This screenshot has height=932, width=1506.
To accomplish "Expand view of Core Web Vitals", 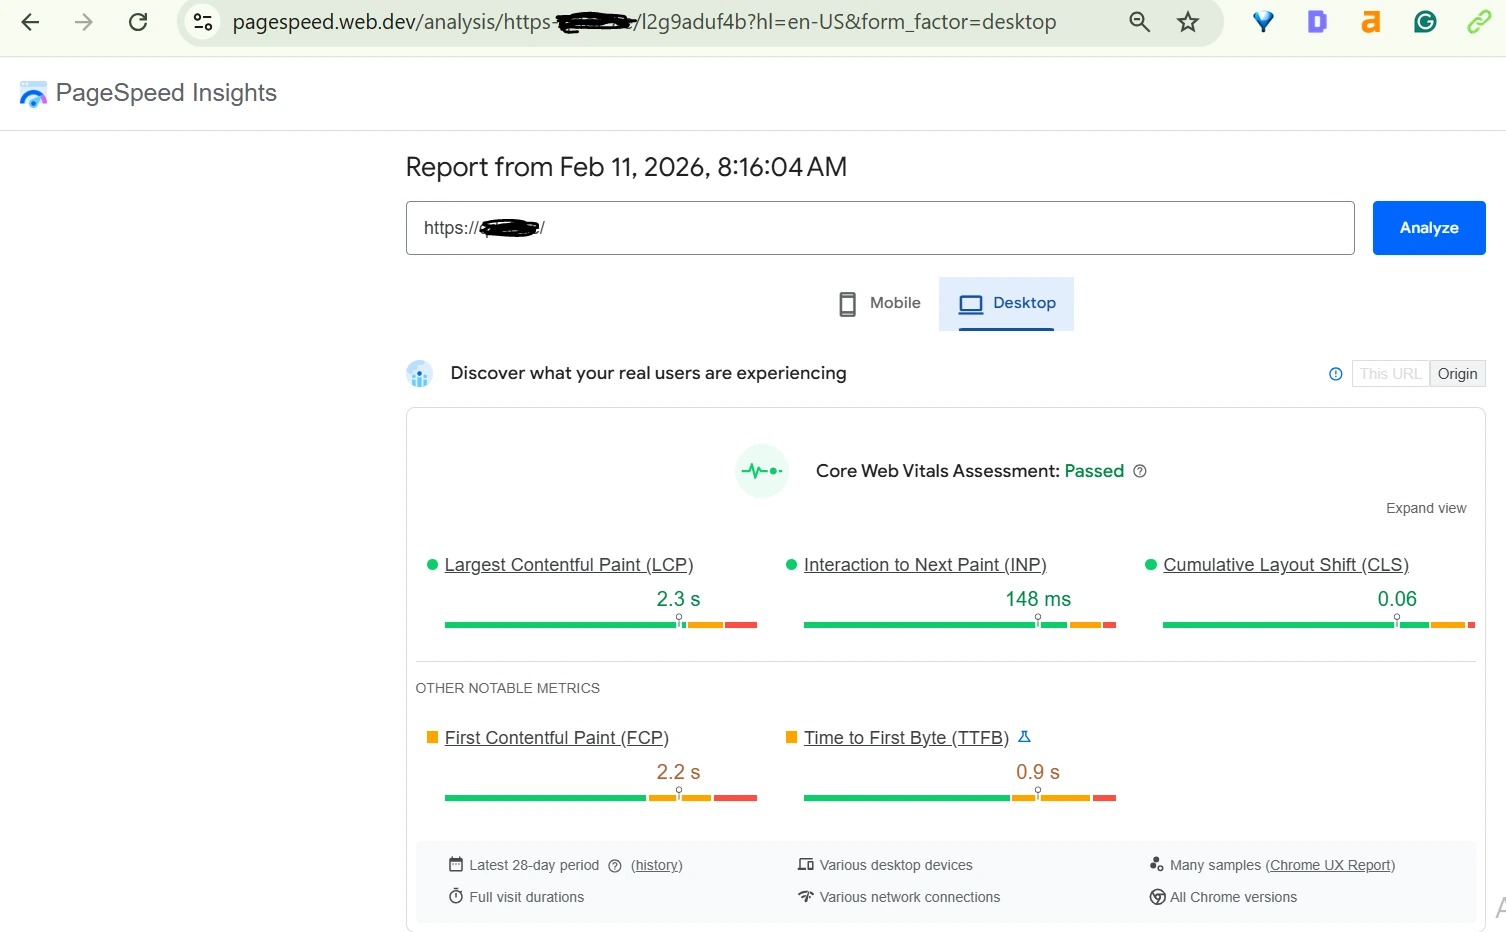I will (1426, 508).
